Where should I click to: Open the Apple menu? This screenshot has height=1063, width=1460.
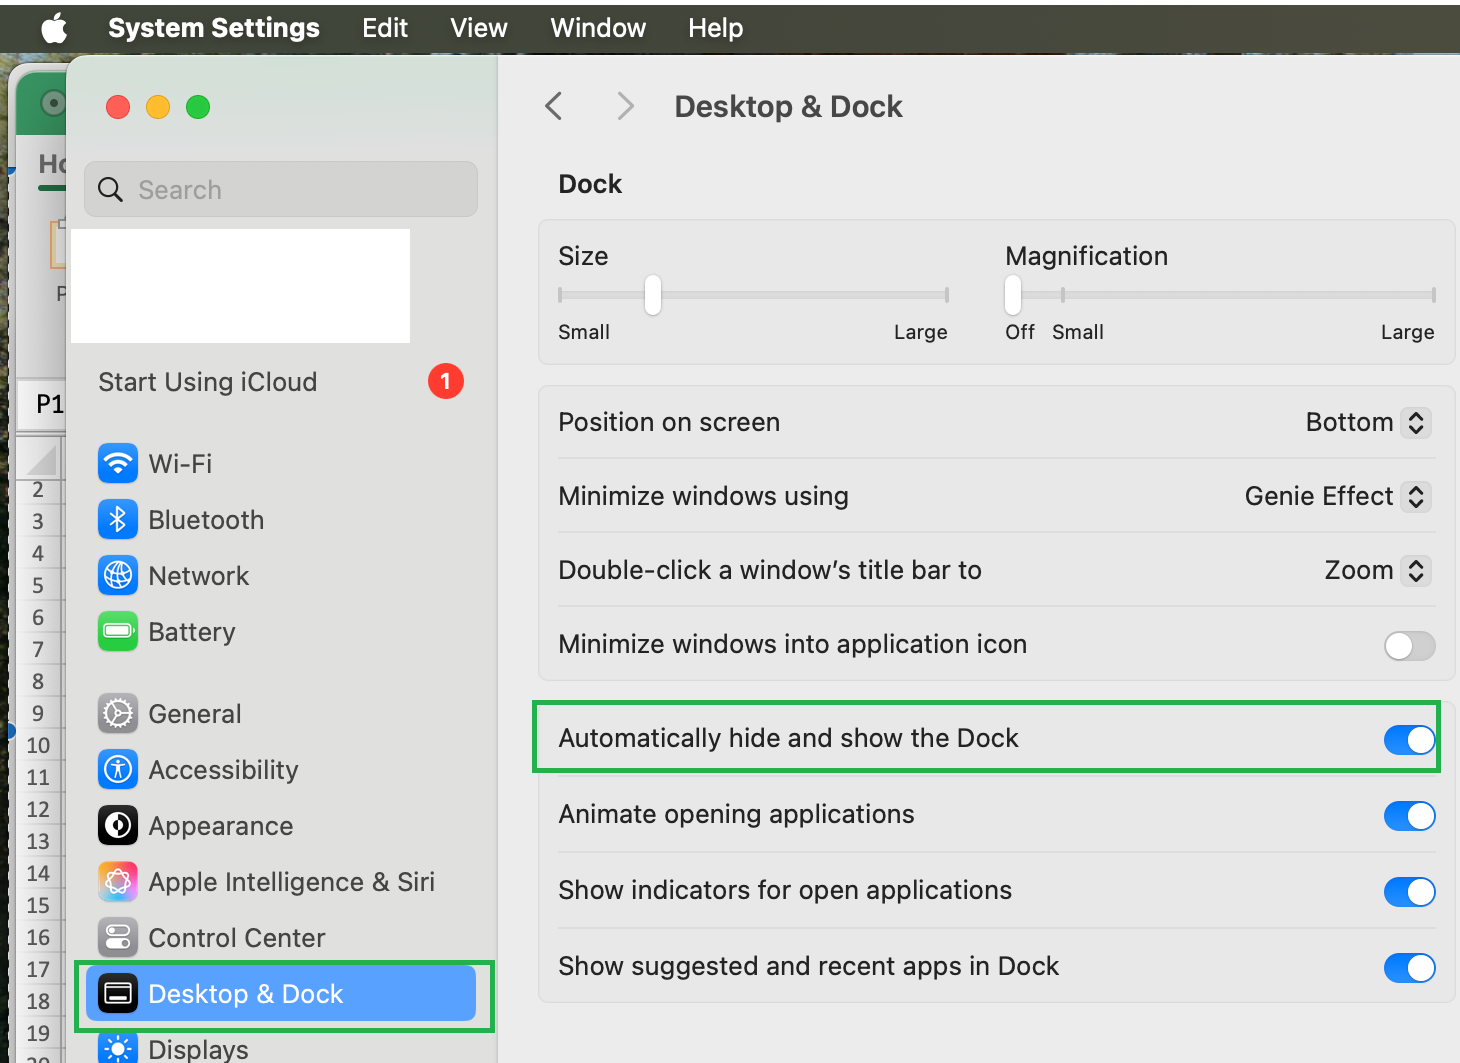(x=54, y=27)
